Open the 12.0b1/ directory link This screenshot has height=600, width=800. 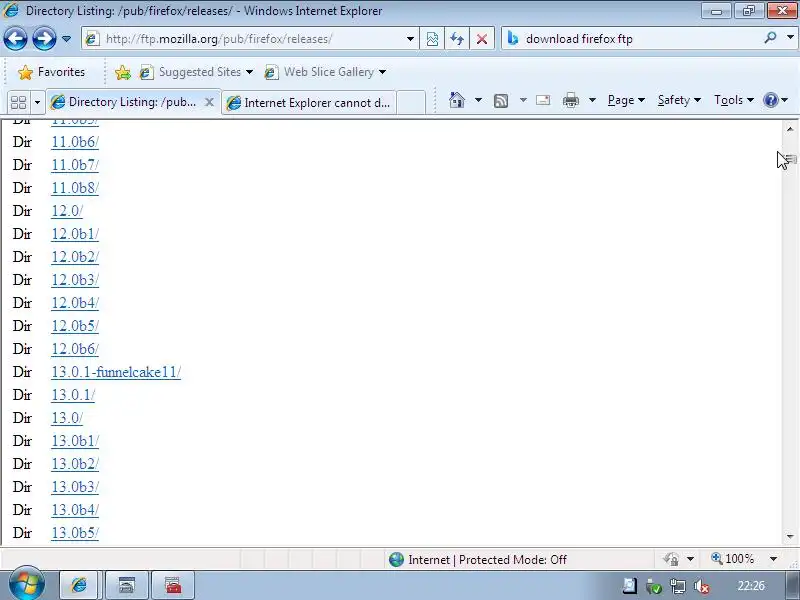pyautogui.click(x=75, y=234)
